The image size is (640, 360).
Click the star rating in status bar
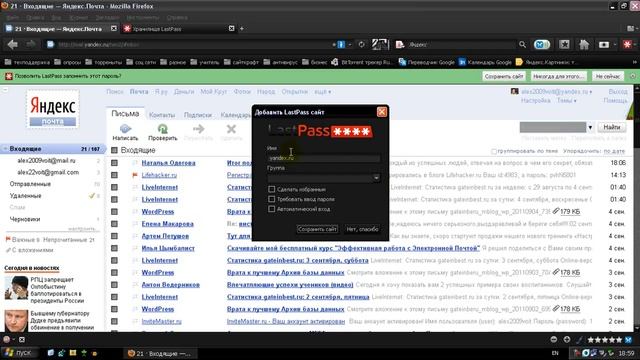tap(604, 340)
